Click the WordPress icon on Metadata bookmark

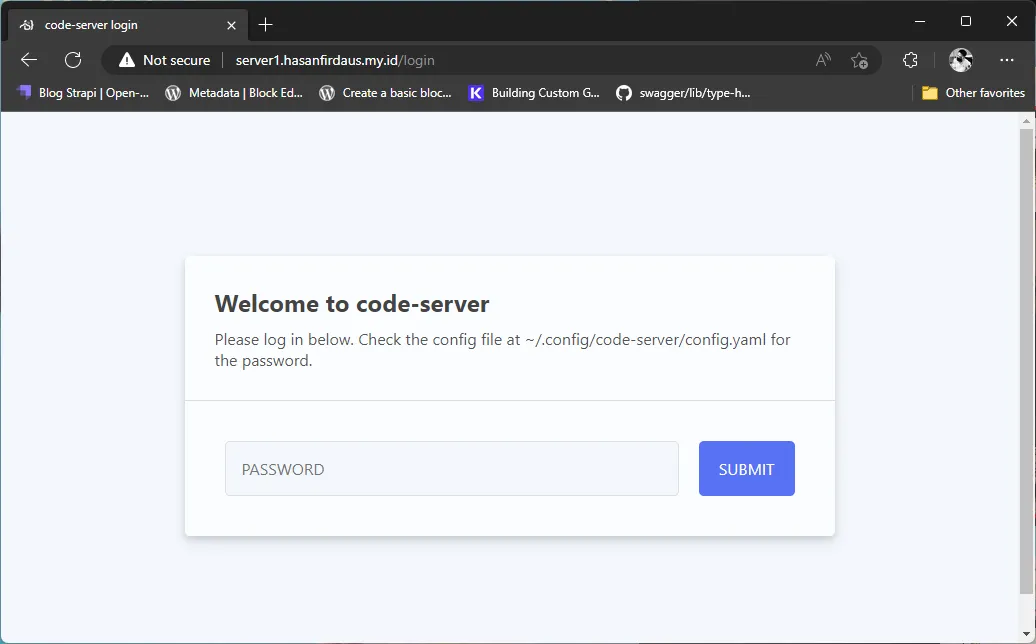tap(174, 92)
